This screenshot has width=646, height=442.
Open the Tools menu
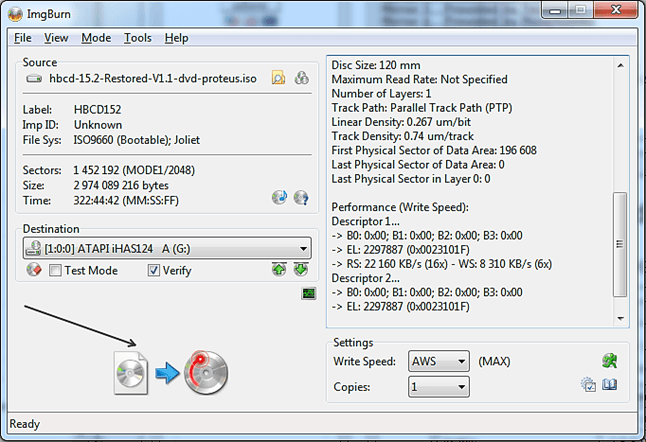(138, 38)
